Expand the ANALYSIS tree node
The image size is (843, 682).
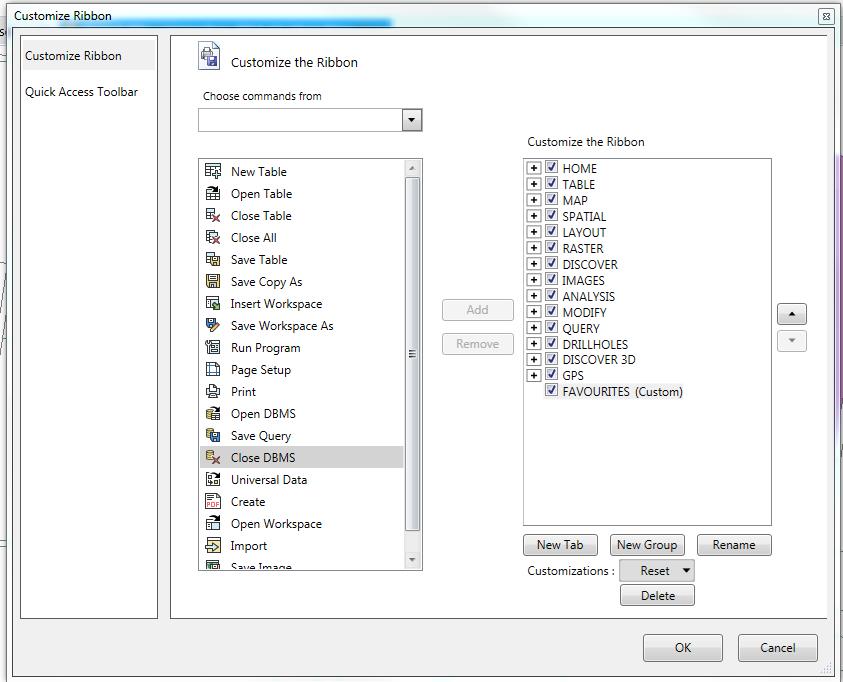point(533,296)
